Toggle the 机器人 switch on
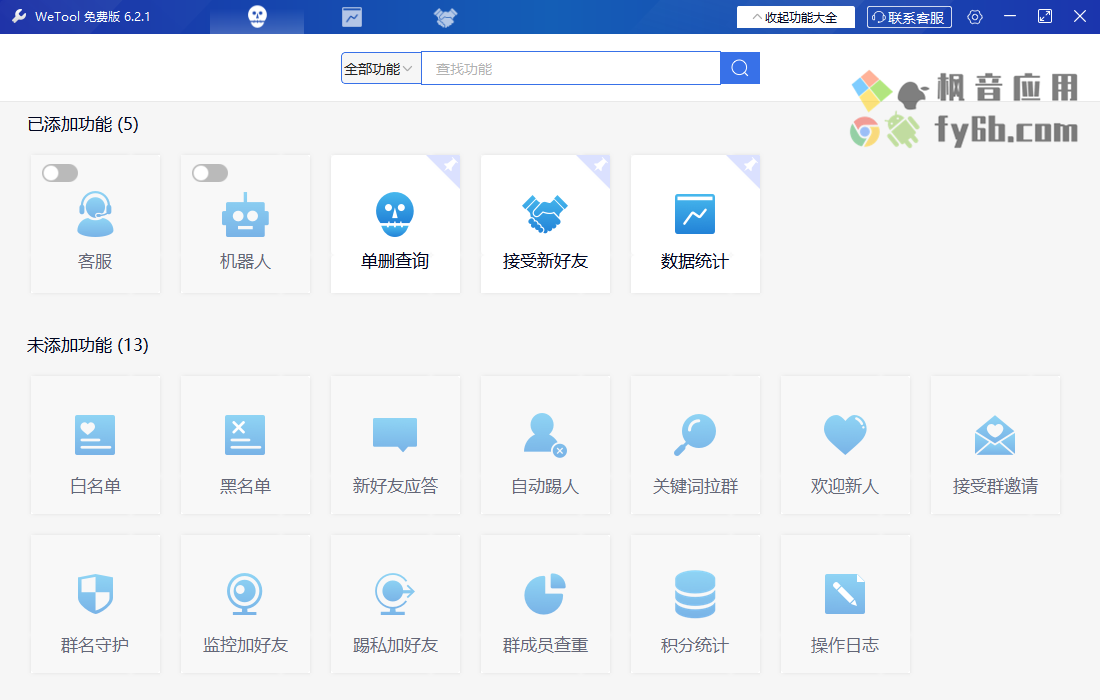Screen dimensions: 1100x700 click(x=210, y=173)
